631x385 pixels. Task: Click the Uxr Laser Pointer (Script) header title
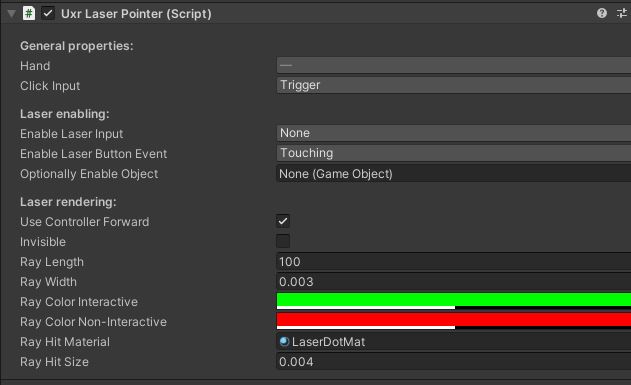coord(136,14)
